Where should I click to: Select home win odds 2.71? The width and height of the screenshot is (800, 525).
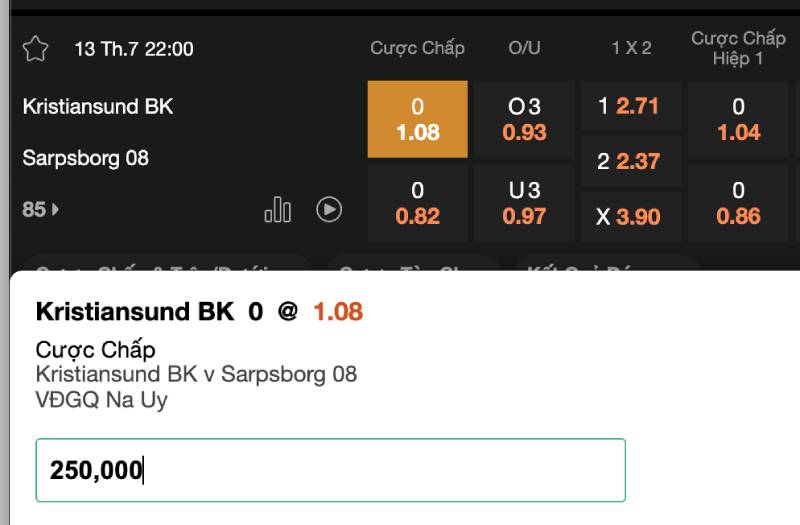[x=630, y=106]
